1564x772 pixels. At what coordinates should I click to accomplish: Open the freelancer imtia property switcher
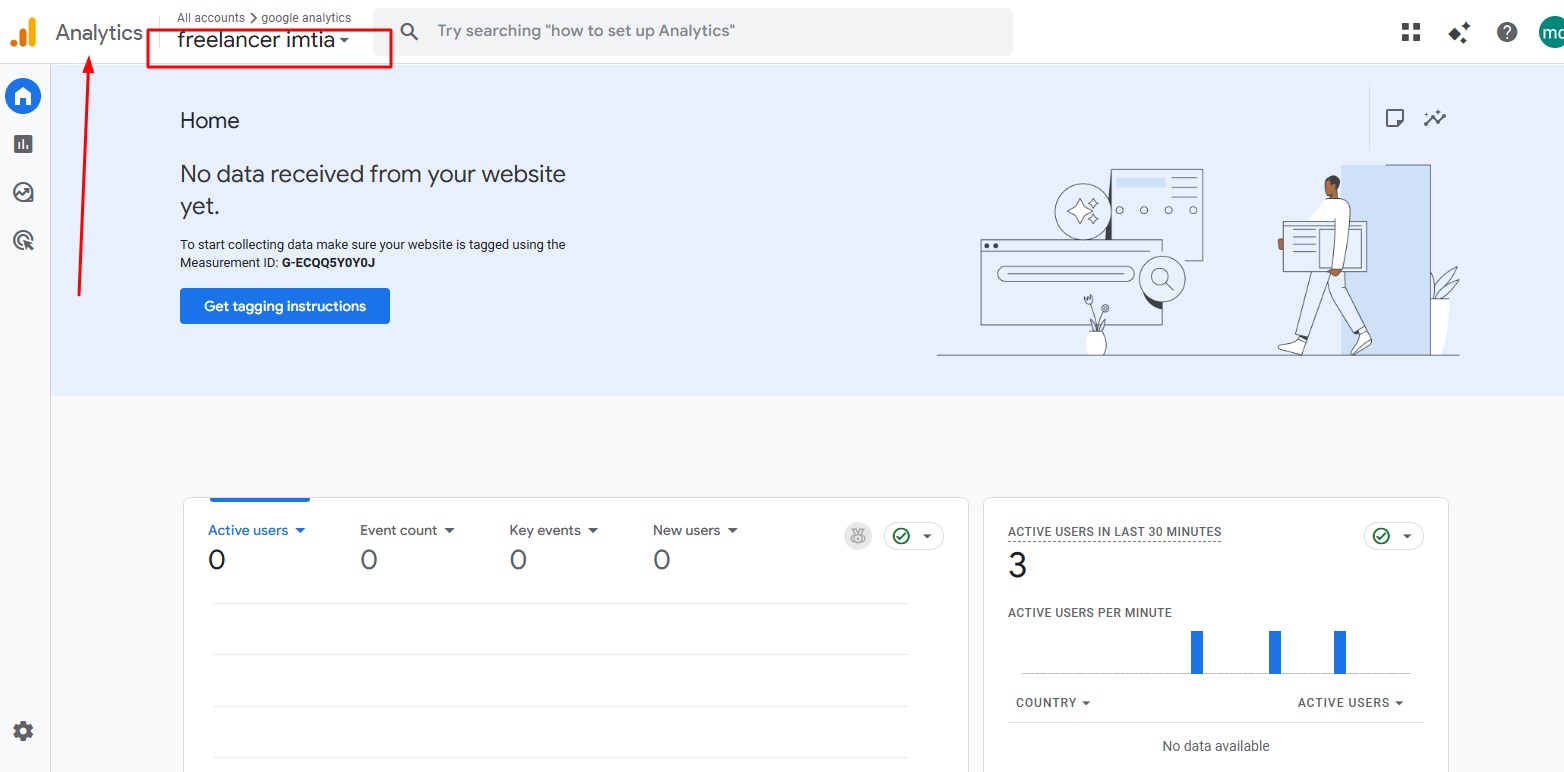click(x=260, y=40)
